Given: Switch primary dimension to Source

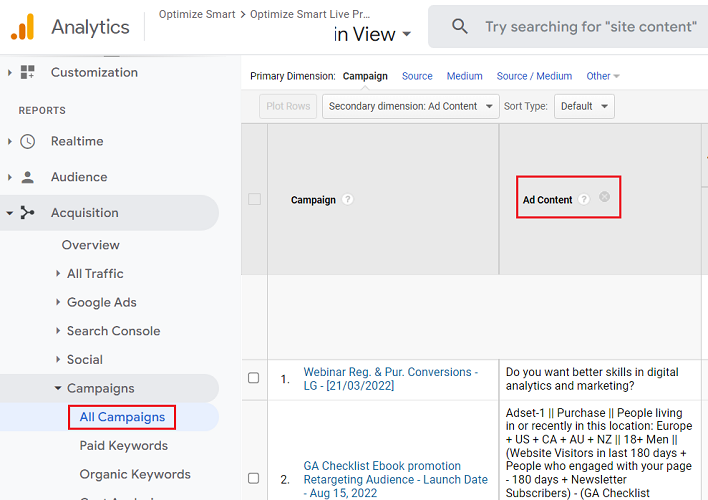Looking at the screenshot, I should [417, 76].
